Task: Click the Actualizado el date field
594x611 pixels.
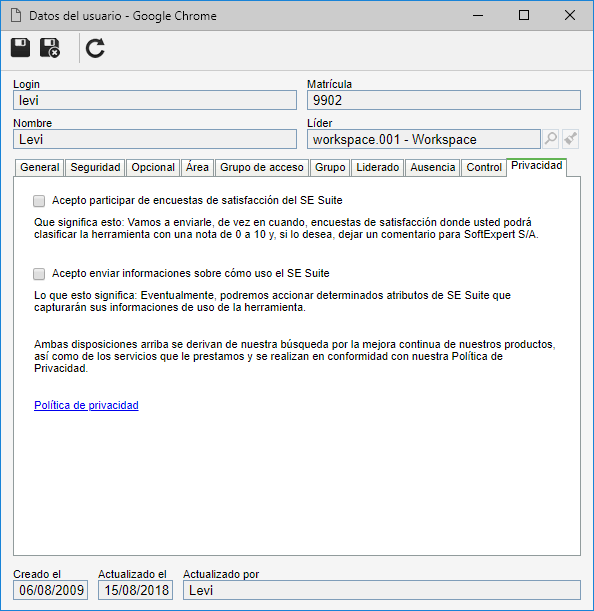Action: (x=136, y=590)
